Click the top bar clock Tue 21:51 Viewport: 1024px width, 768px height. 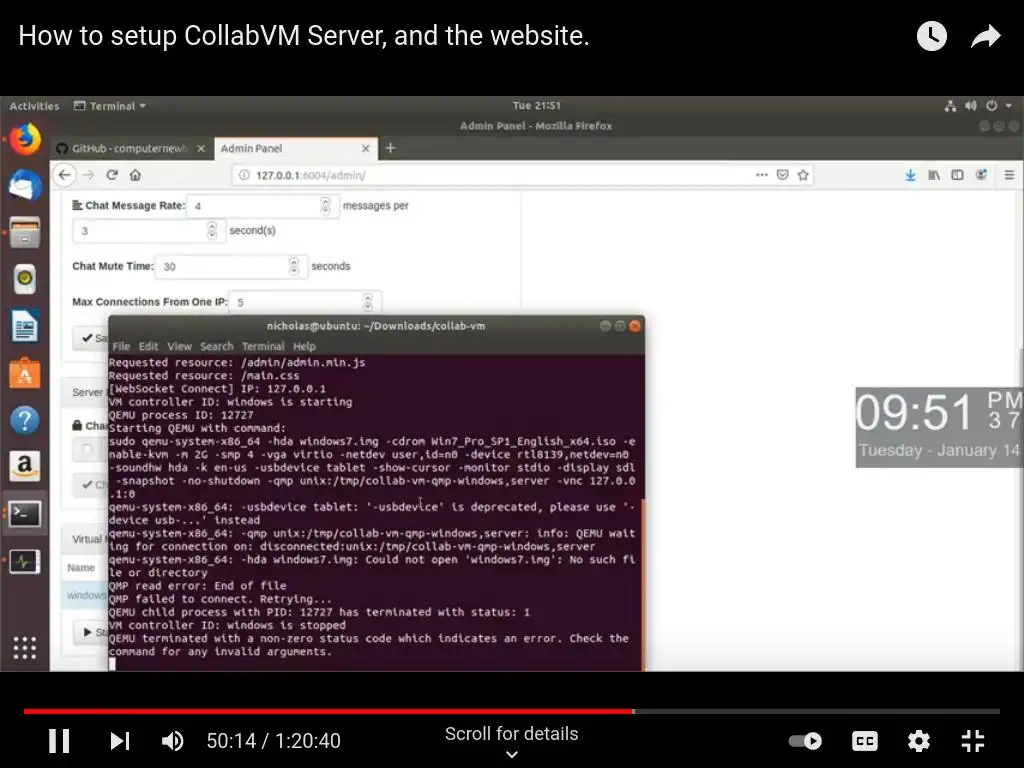(536, 105)
